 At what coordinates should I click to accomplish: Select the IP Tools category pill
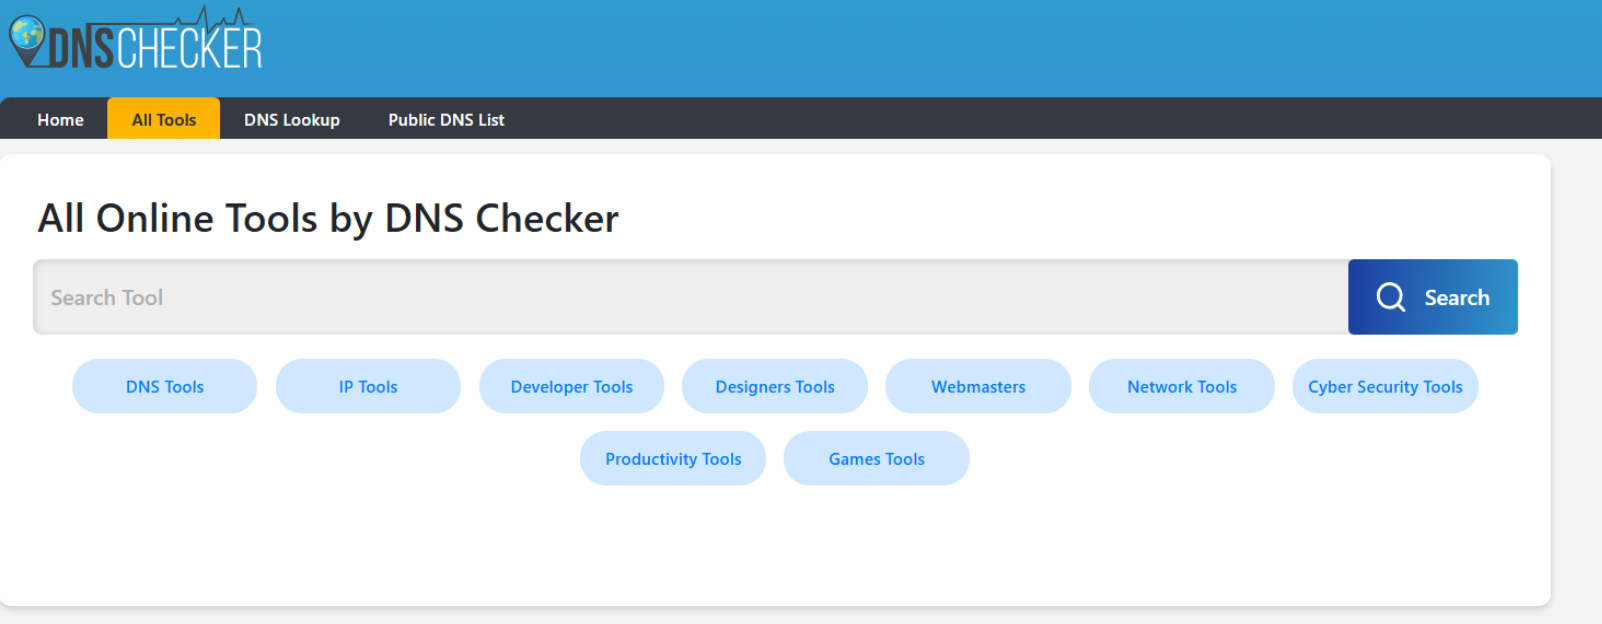368,387
